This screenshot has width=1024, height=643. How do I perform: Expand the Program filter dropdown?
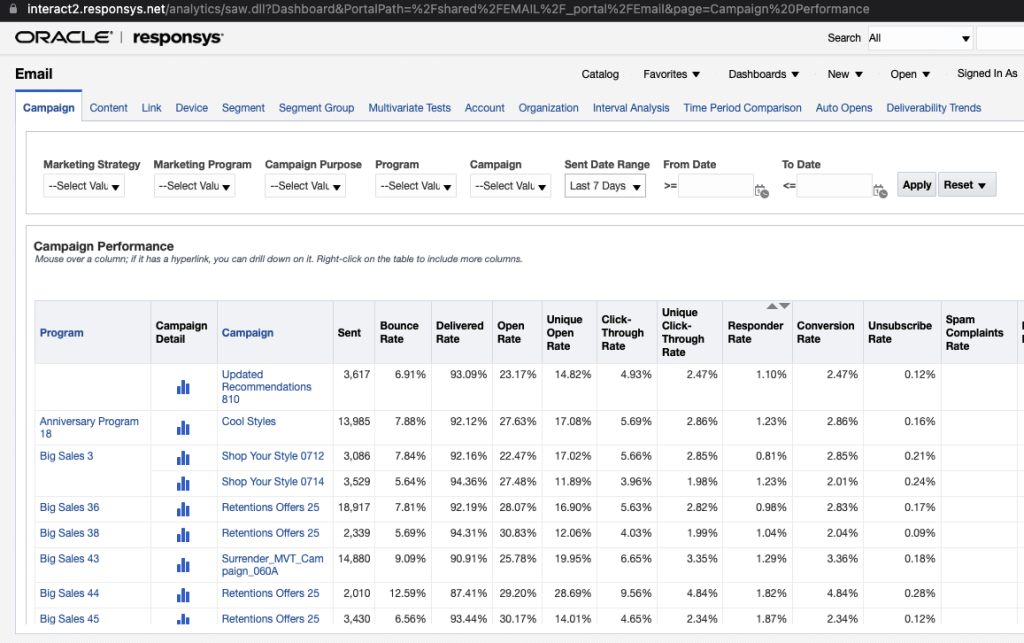coord(415,186)
